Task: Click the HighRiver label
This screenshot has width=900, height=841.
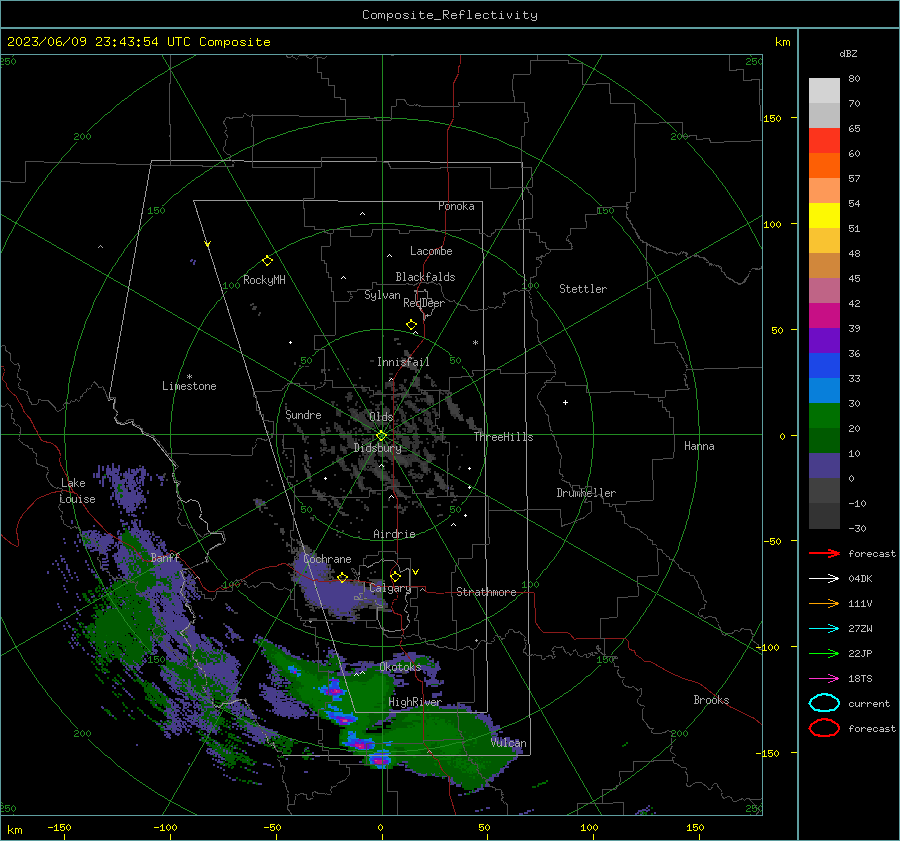Action: pos(415,702)
